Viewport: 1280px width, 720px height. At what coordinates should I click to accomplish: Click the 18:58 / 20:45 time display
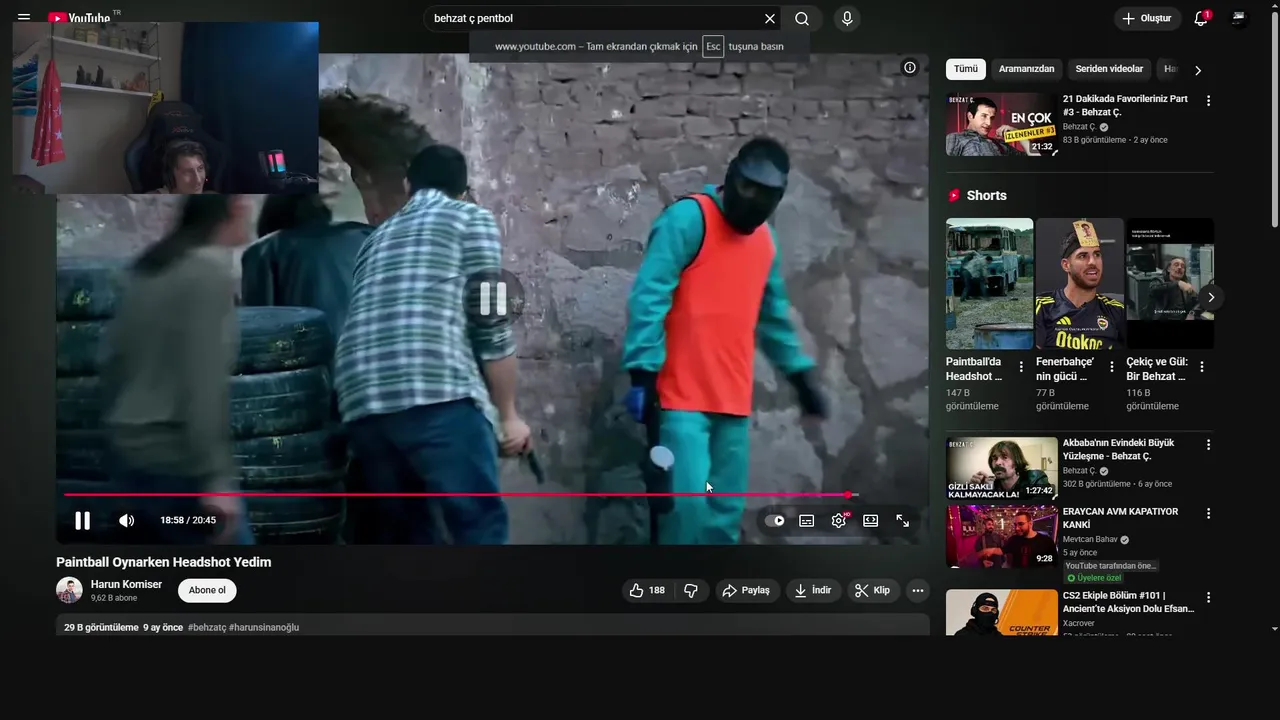tap(188, 520)
